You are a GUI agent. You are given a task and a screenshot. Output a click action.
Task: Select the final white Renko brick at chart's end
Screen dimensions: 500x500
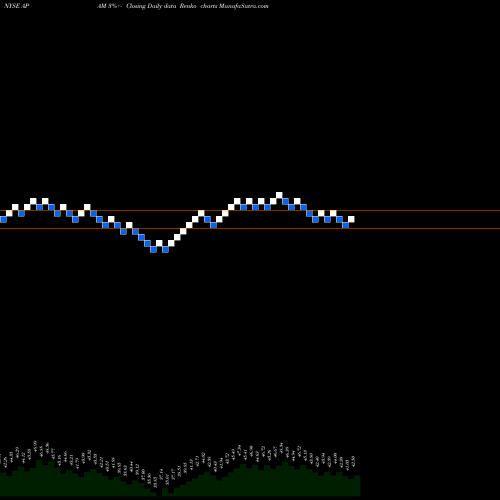tap(351, 219)
